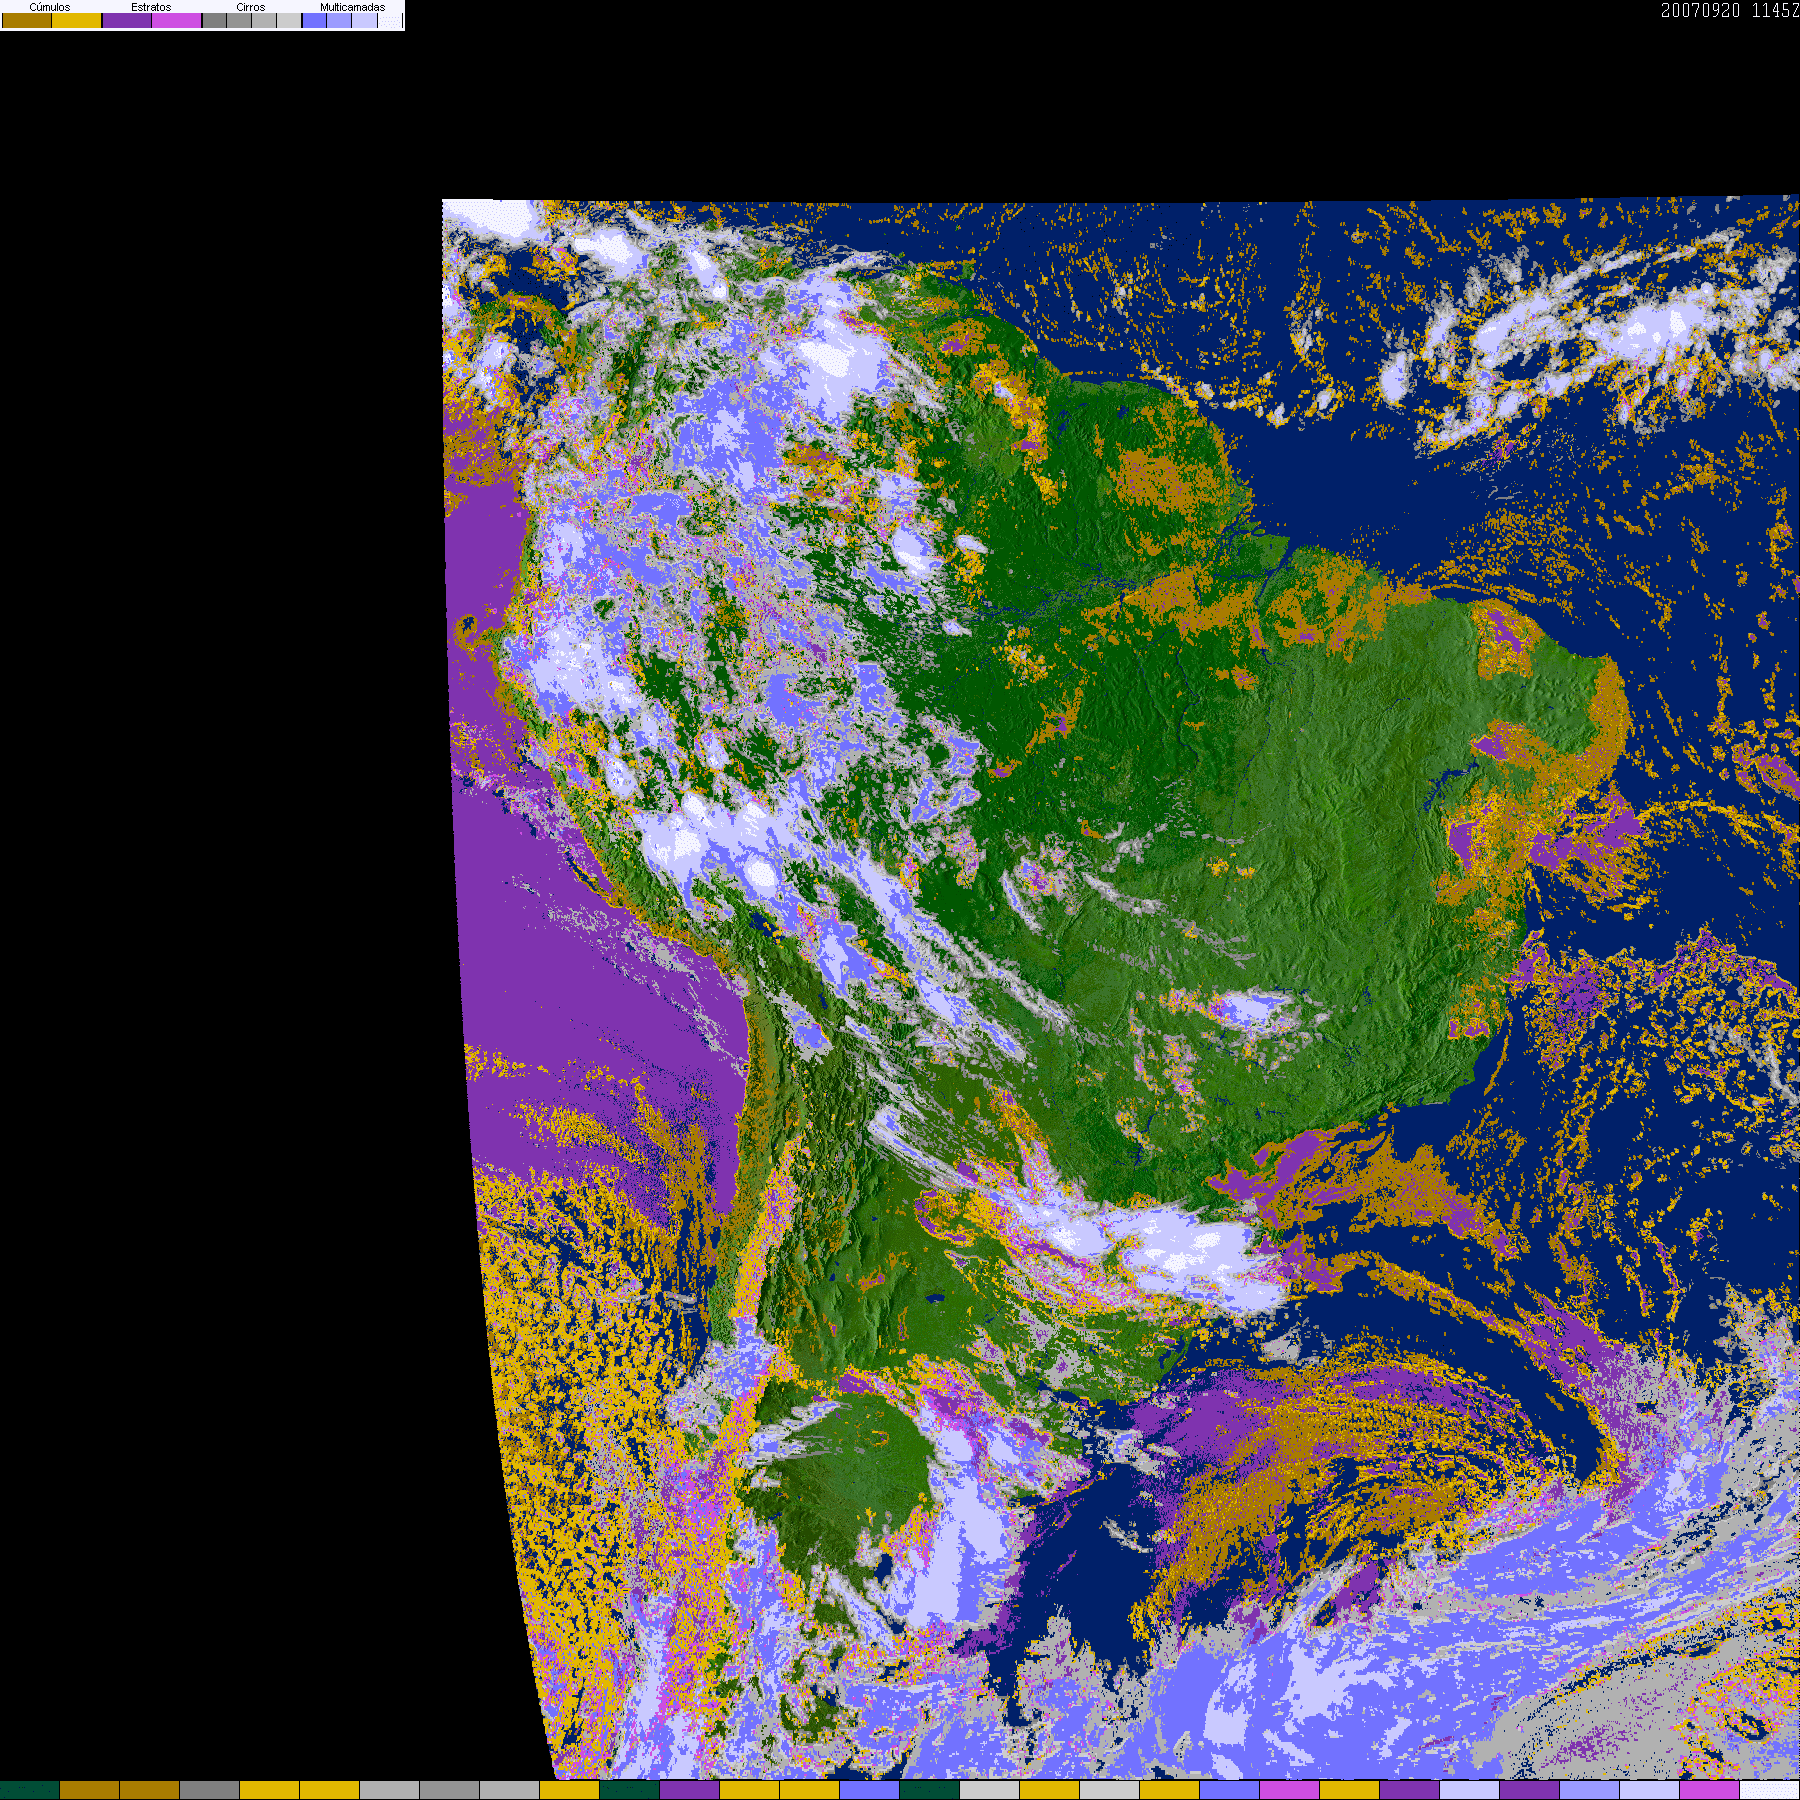The width and height of the screenshot is (1800, 1800).
Task: Pick the darkest gray Cirros legend swatch
Action: point(214,20)
